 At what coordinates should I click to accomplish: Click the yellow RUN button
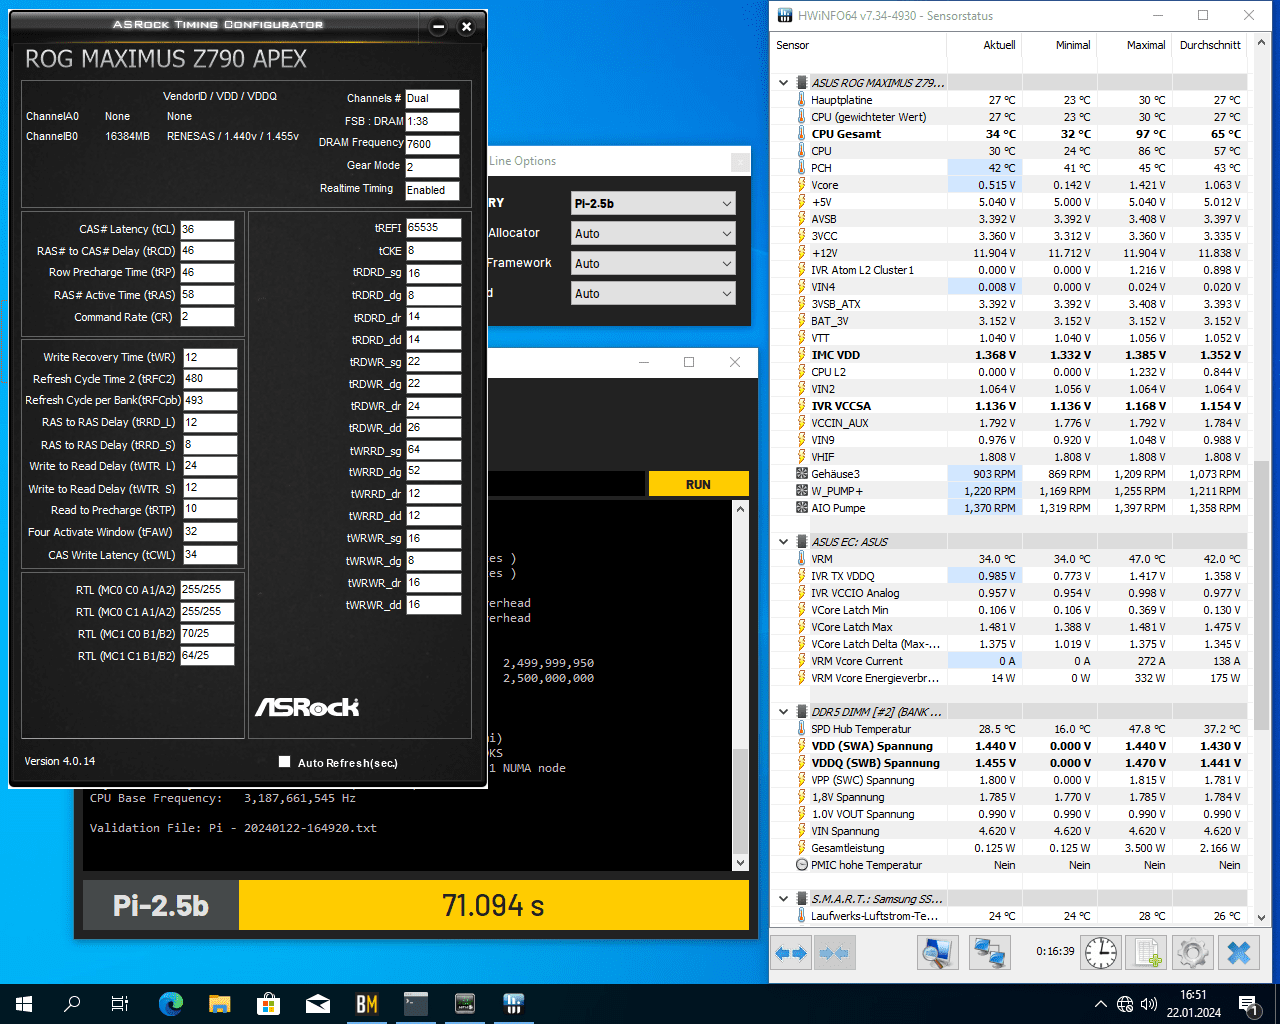pos(698,484)
